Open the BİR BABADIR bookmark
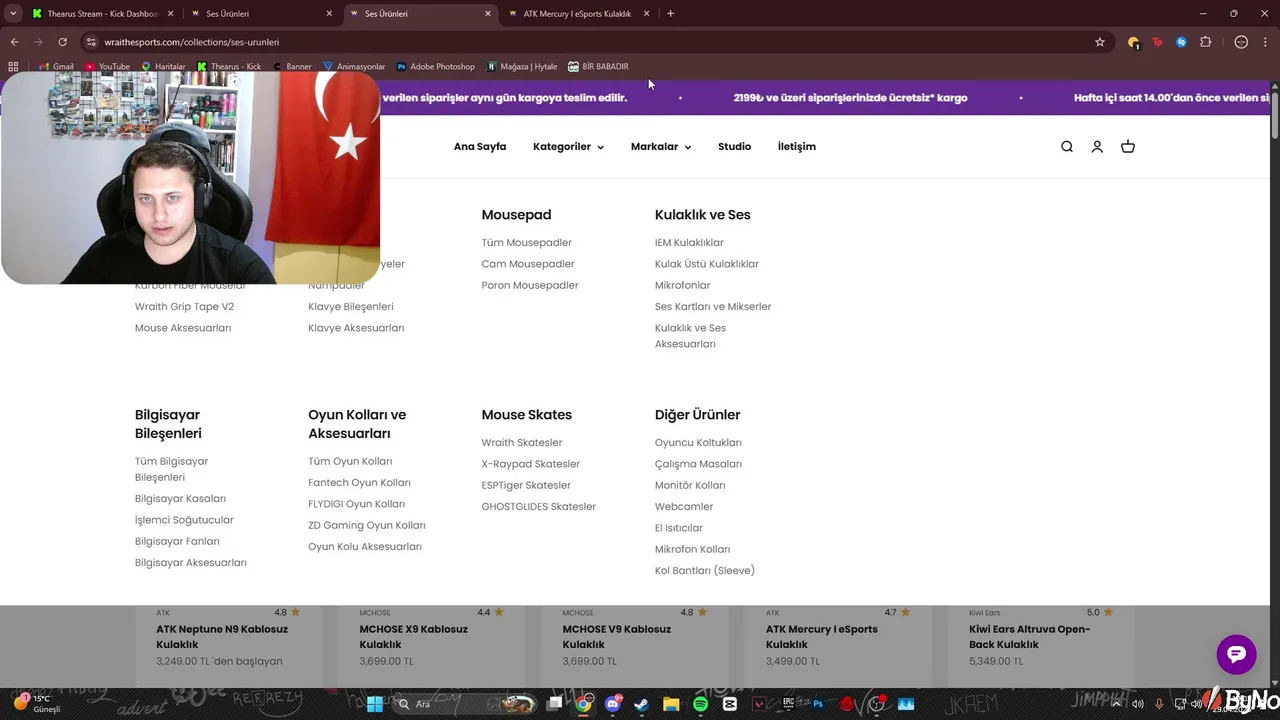Screen dimensions: 1280x720 click(598, 66)
